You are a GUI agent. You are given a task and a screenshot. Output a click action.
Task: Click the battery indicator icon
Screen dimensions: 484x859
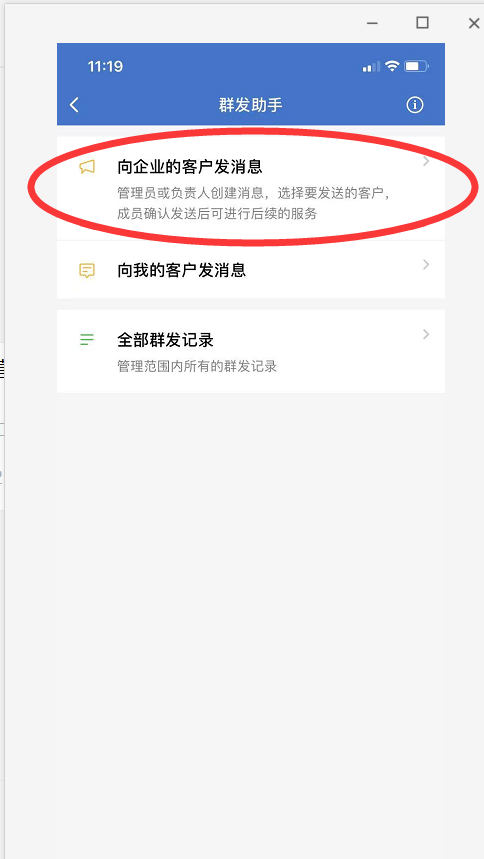417,67
